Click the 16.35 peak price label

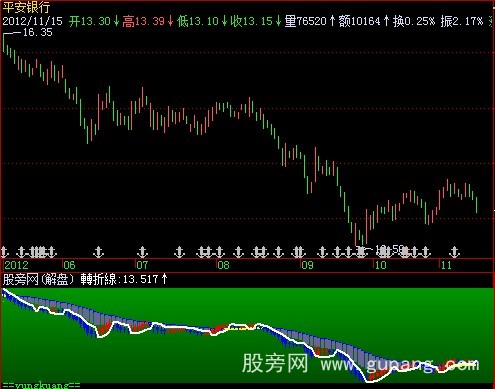click(37, 32)
